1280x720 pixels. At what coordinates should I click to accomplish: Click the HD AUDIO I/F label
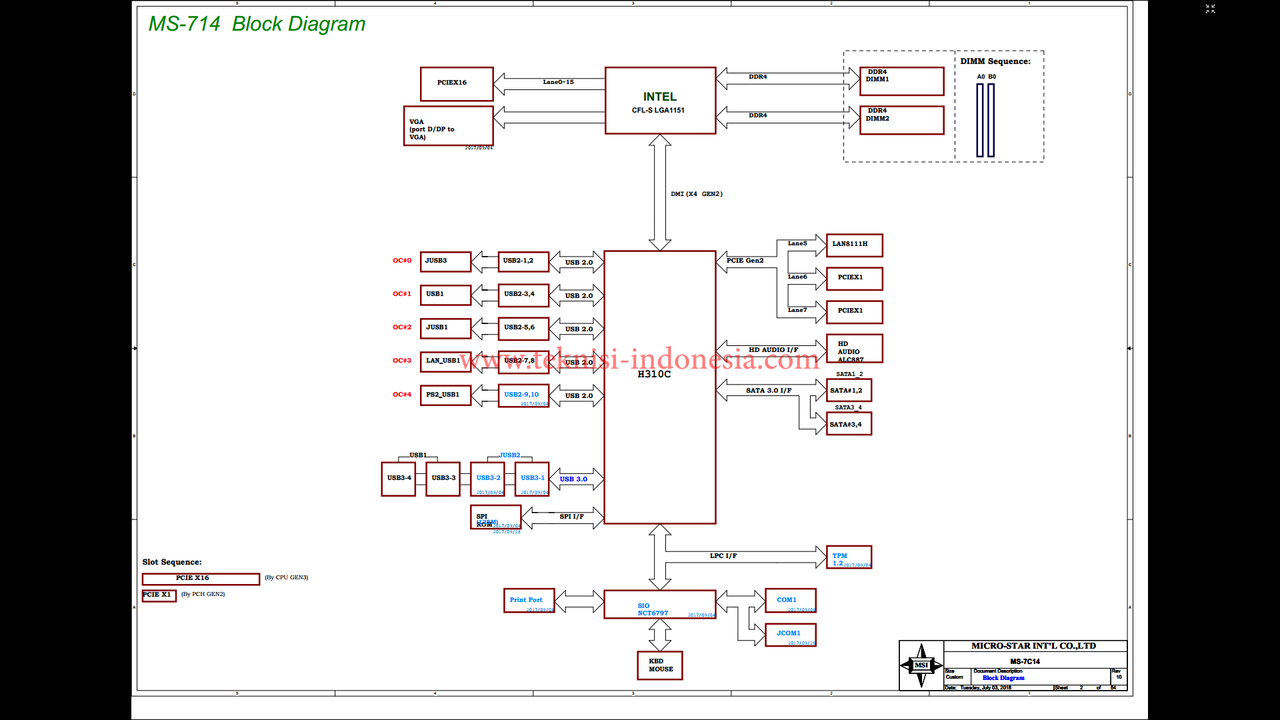[773, 350]
